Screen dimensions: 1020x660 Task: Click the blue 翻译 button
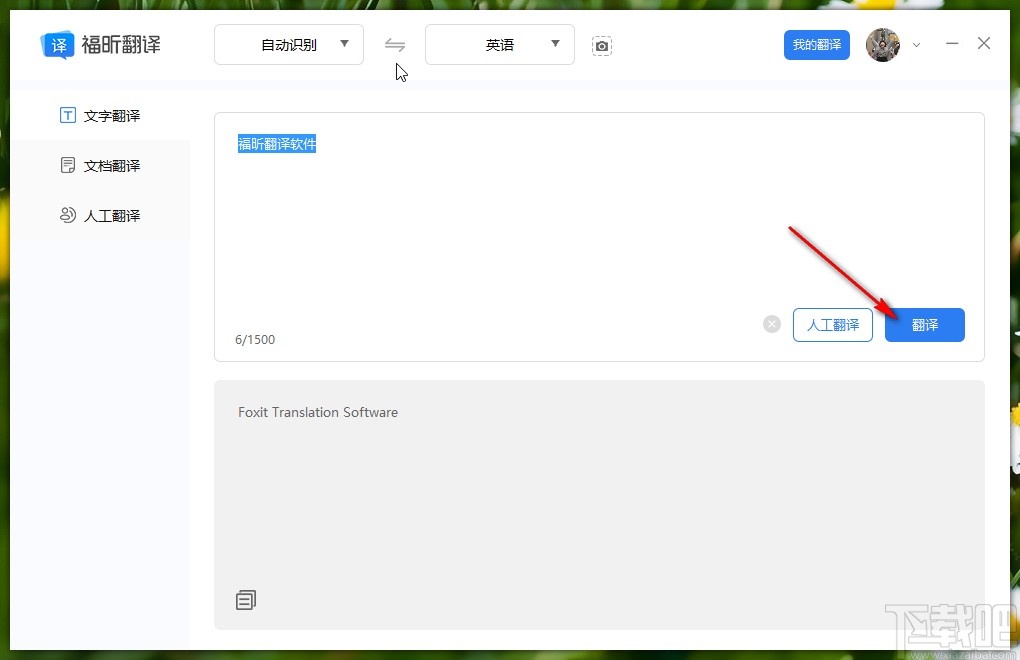point(924,324)
